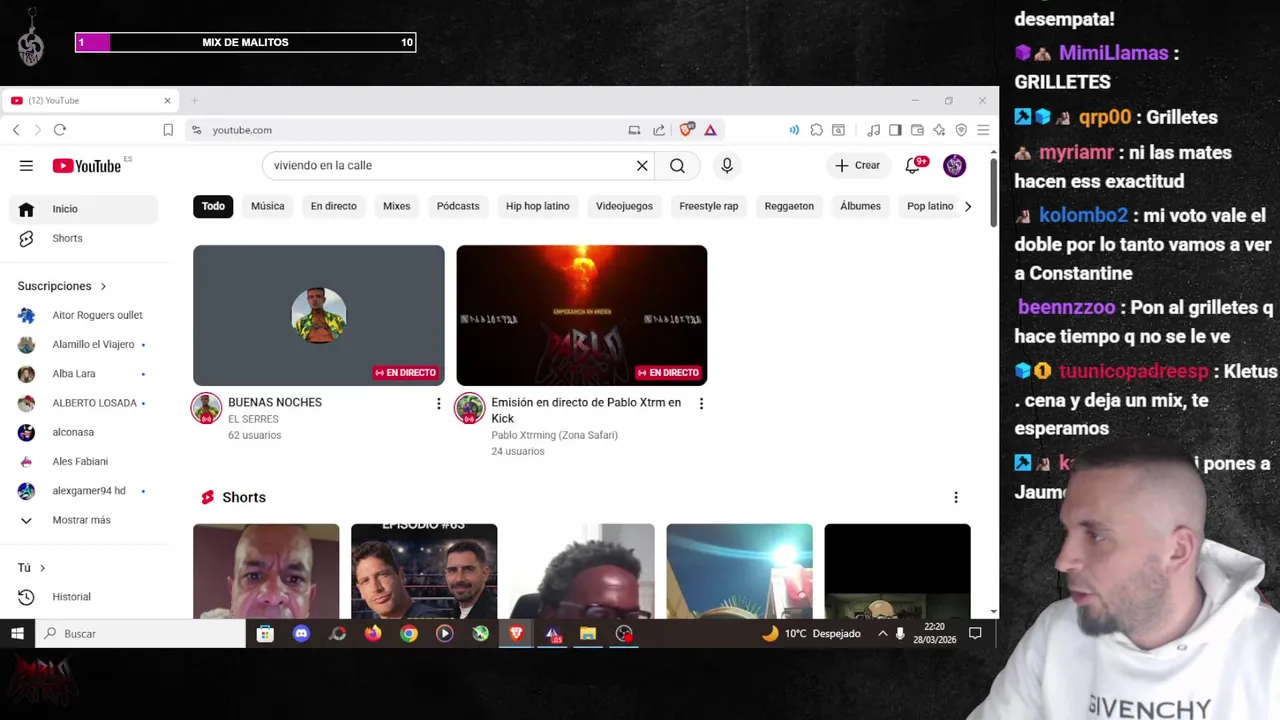Open File Explorer from the taskbar
The width and height of the screenshot is (1280, 720).
point(588,633)
